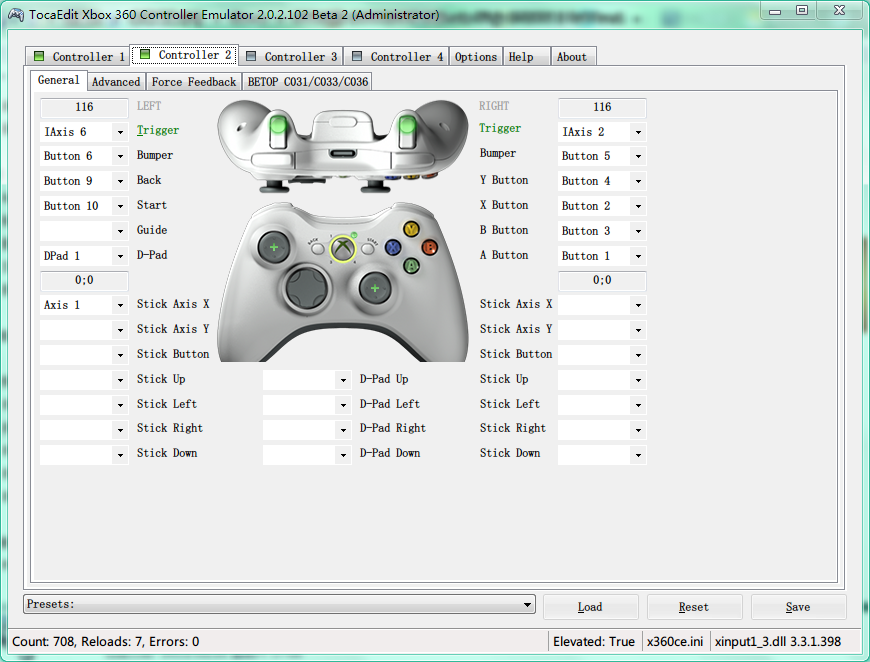Click the right thumbstick on controller image

pyautogui.click(x=375, y=289)
